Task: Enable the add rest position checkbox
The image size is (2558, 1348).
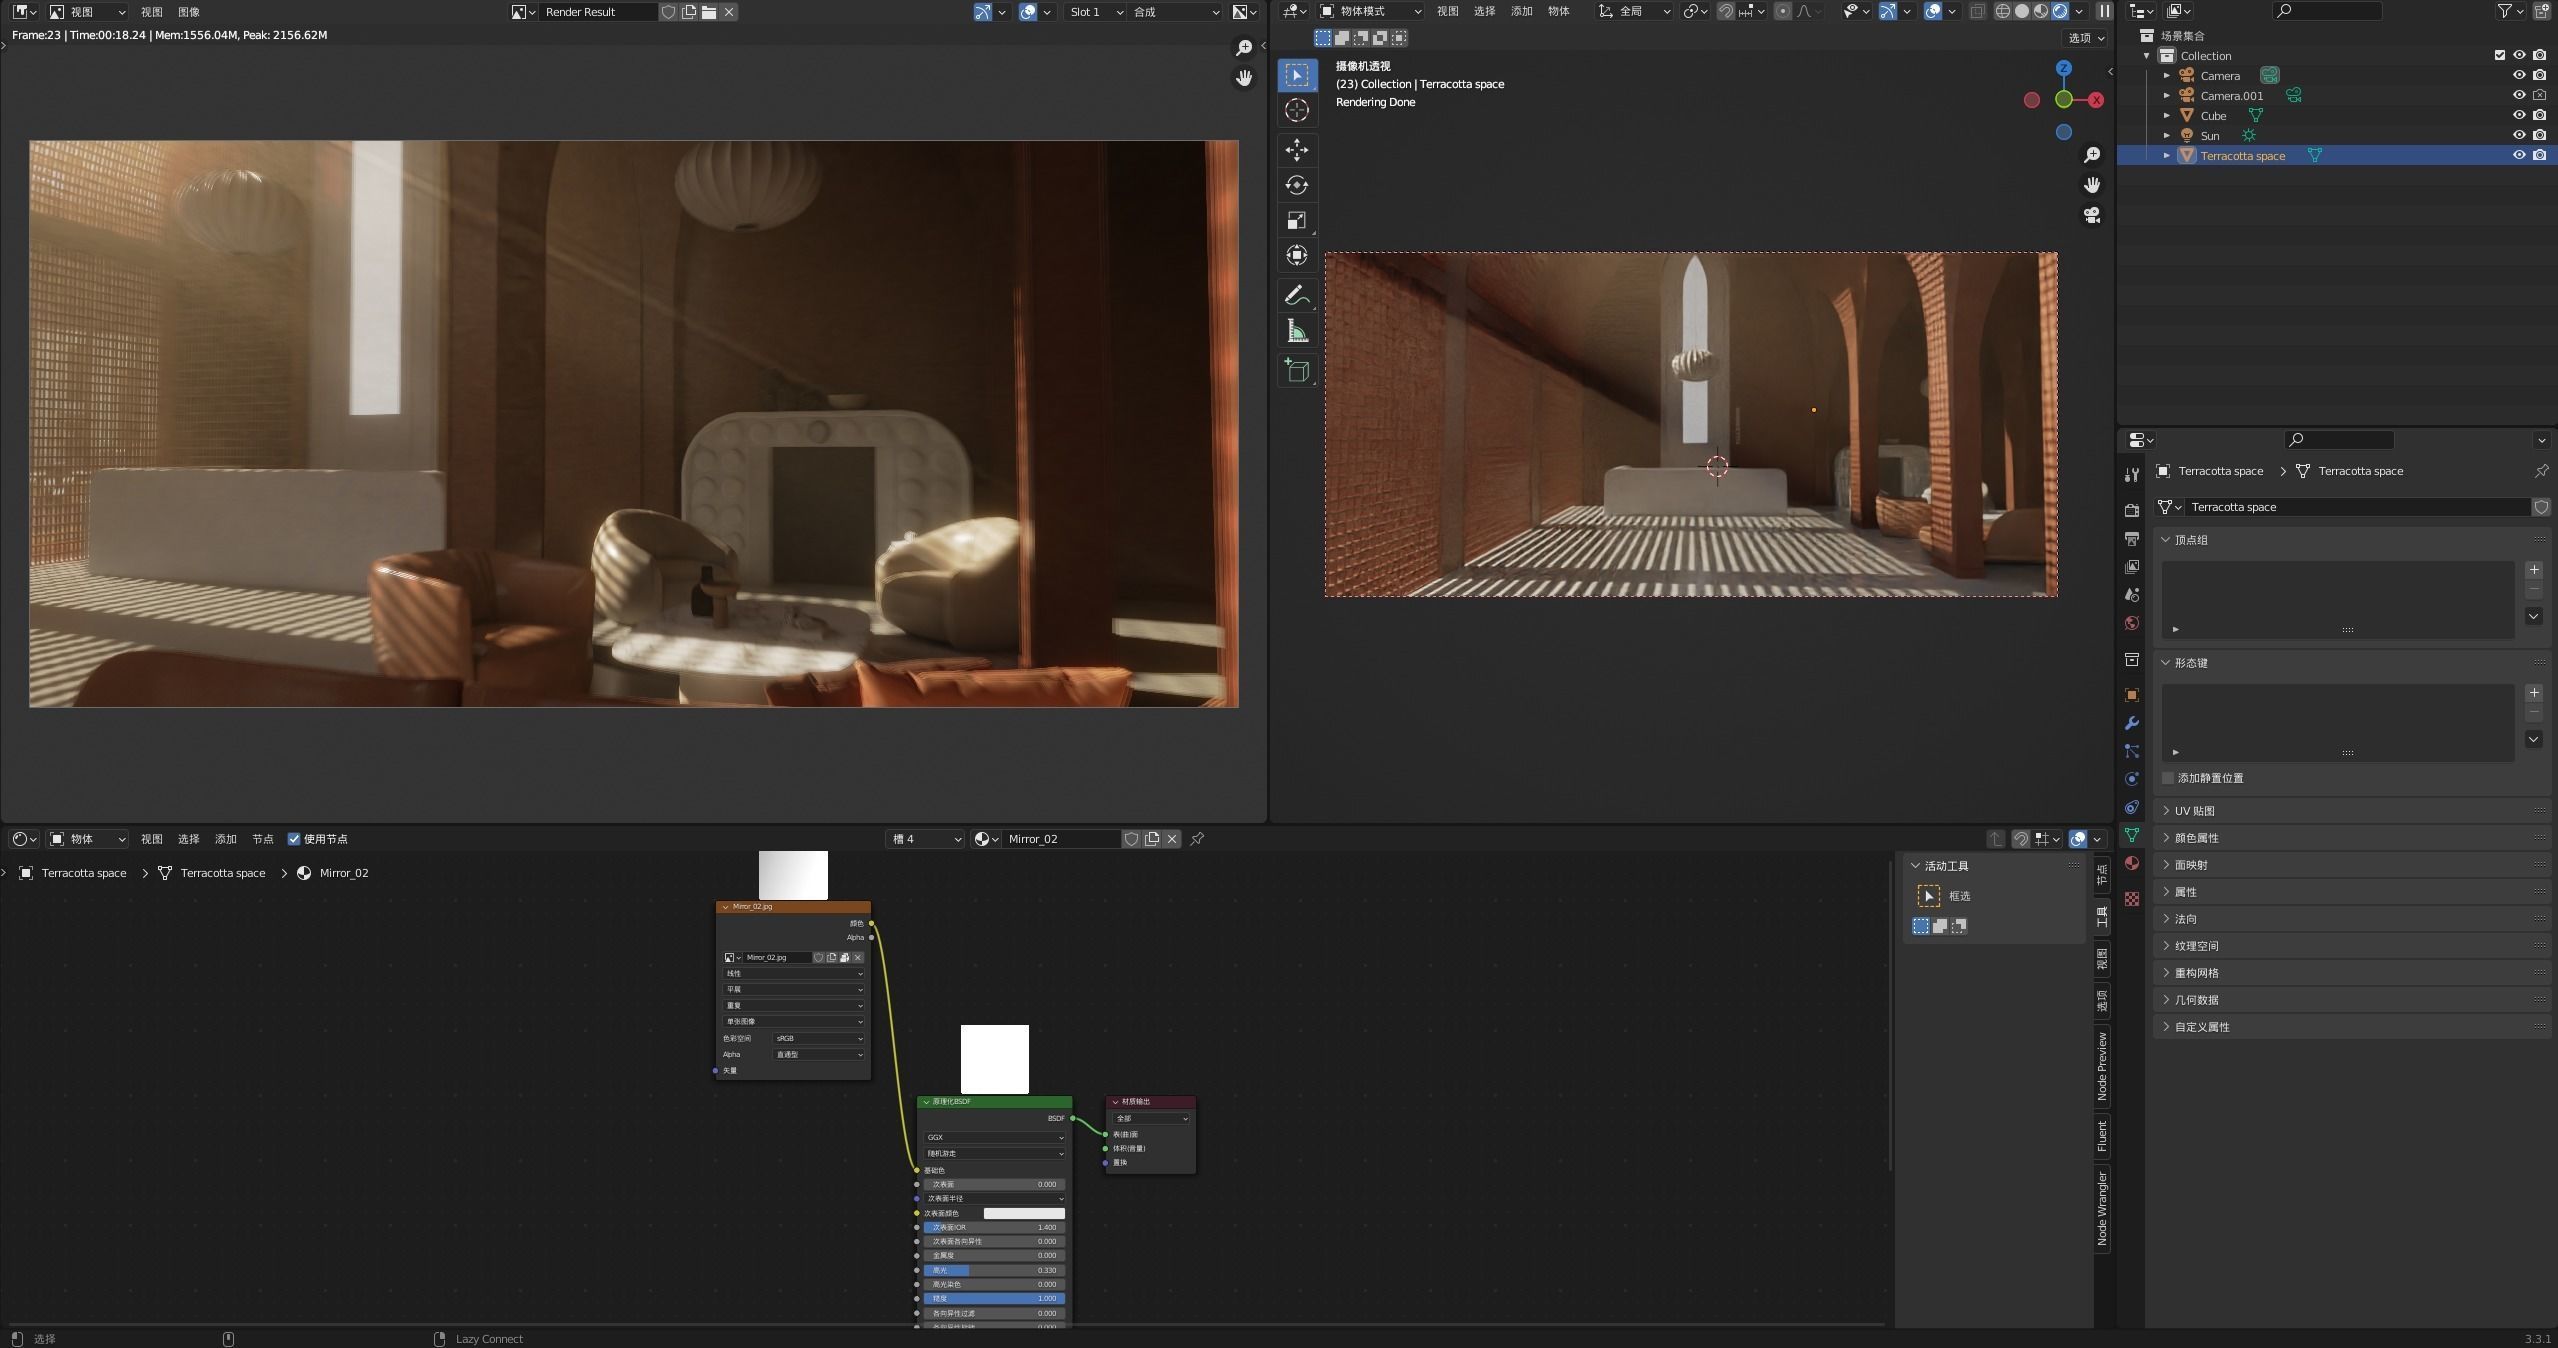Action: [x=2168, y=778]
